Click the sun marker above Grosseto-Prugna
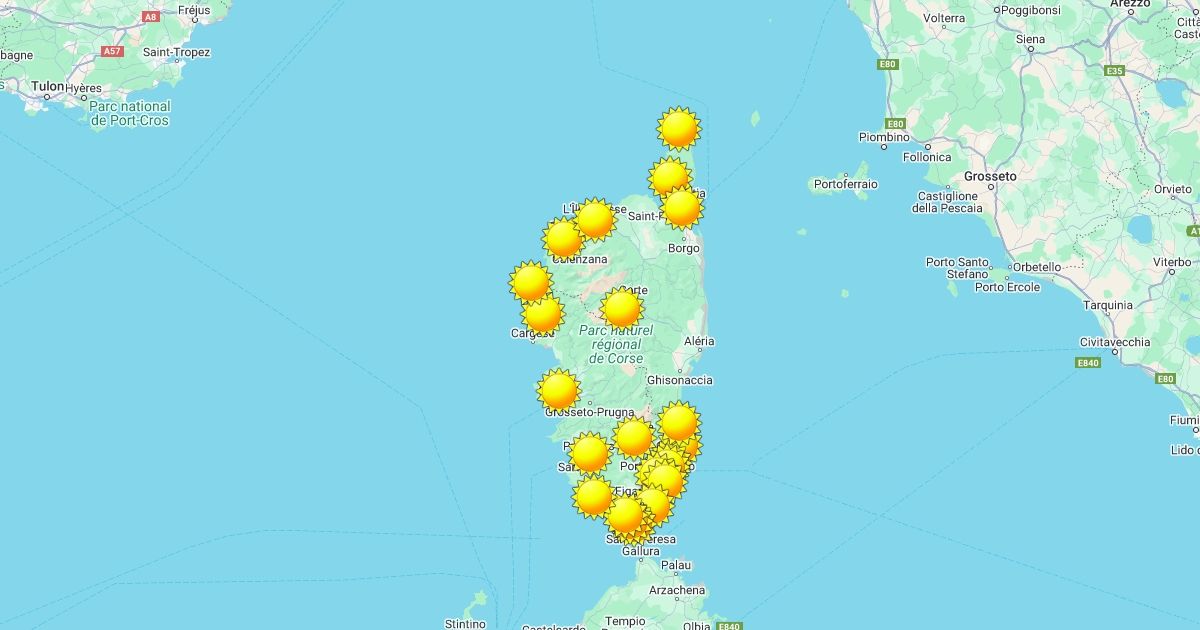The width and height of the screenshot is (1200, 630). coord(559,390)
